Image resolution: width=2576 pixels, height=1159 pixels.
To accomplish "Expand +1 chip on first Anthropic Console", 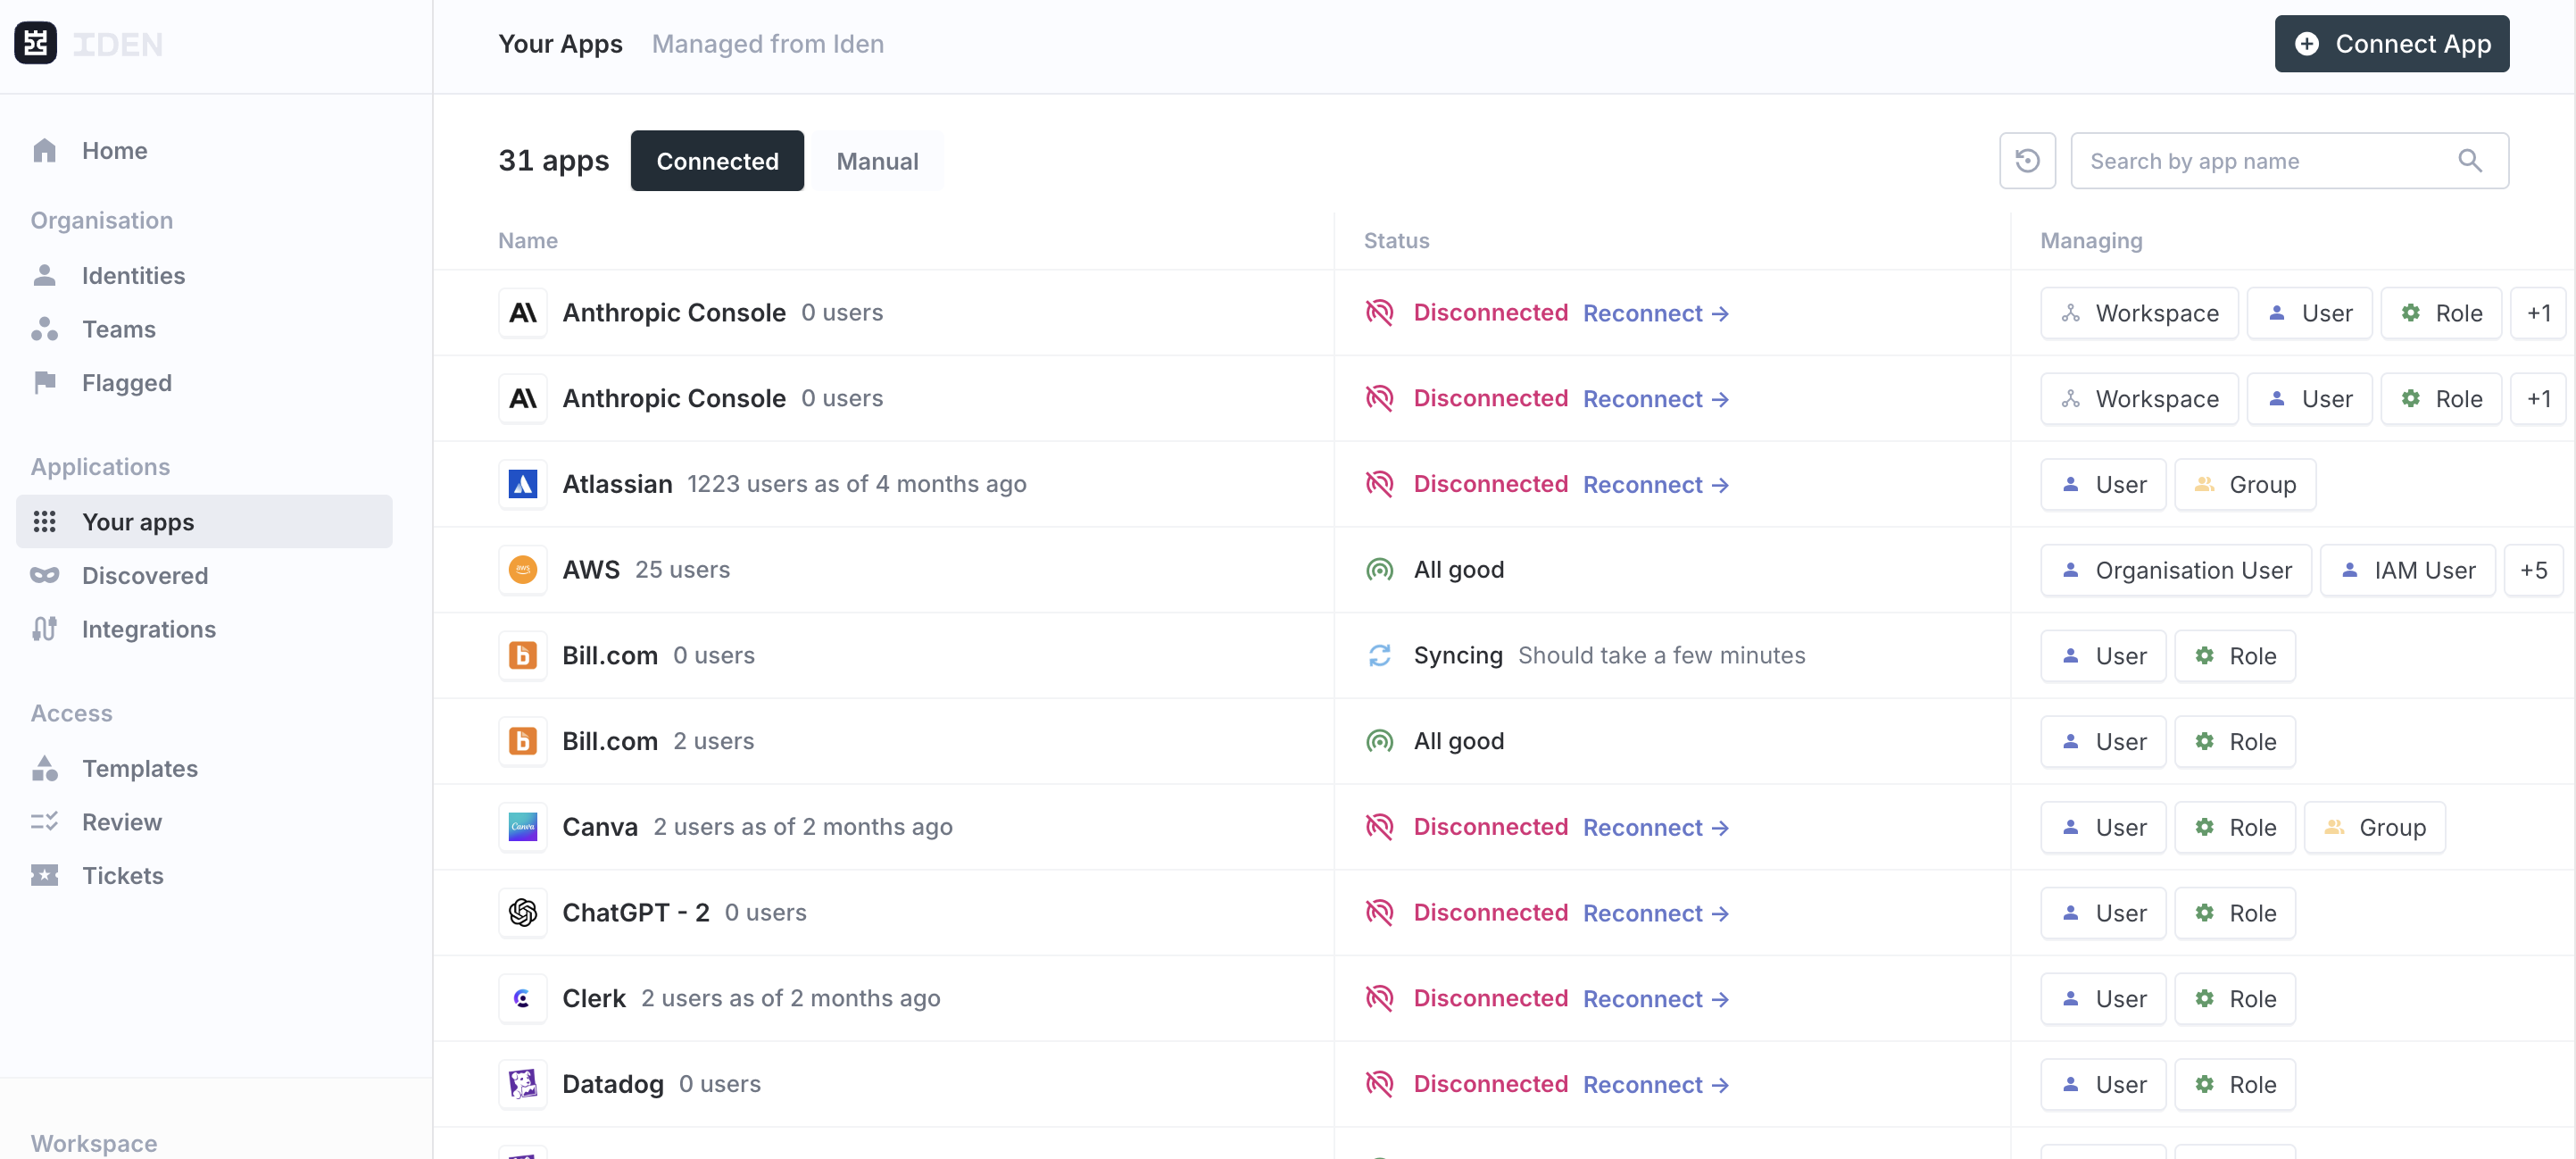I will 2538,313.
